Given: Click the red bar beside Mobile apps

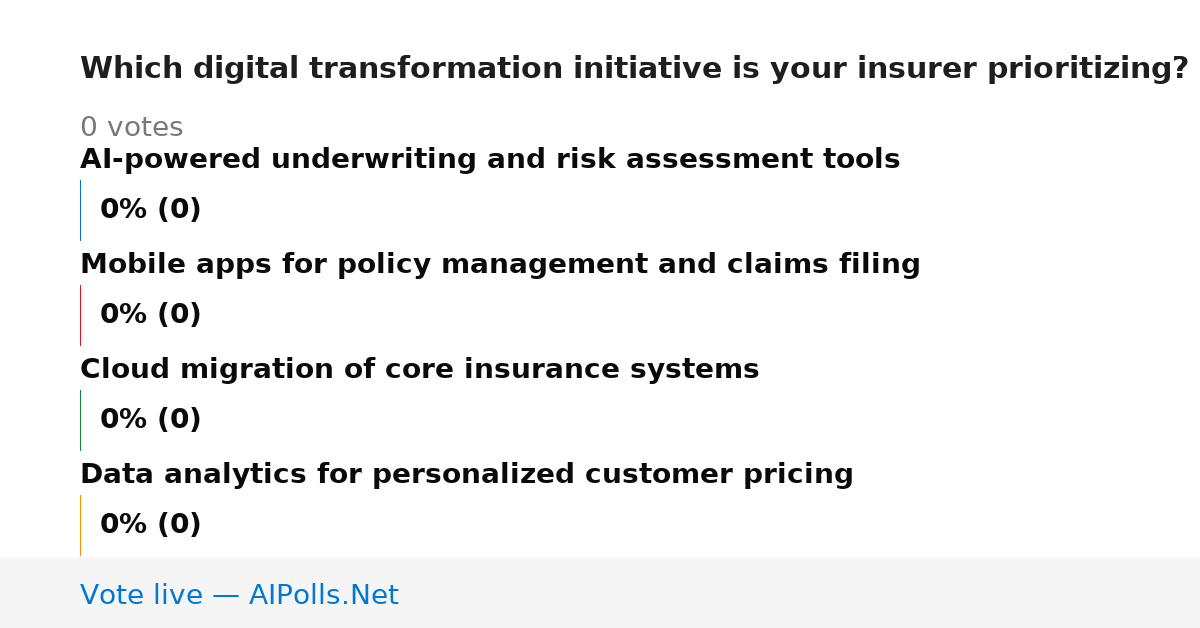Looking at the screenshot, I should pyautogui.click(x=80, y=315).
